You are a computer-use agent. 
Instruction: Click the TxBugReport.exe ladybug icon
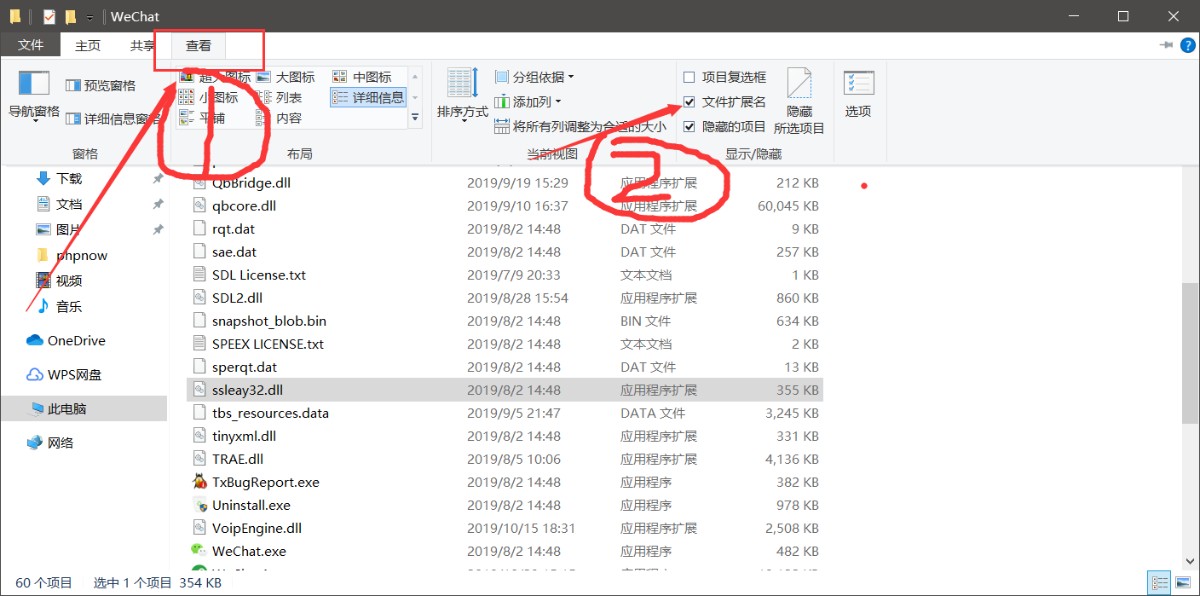(200, 482)
